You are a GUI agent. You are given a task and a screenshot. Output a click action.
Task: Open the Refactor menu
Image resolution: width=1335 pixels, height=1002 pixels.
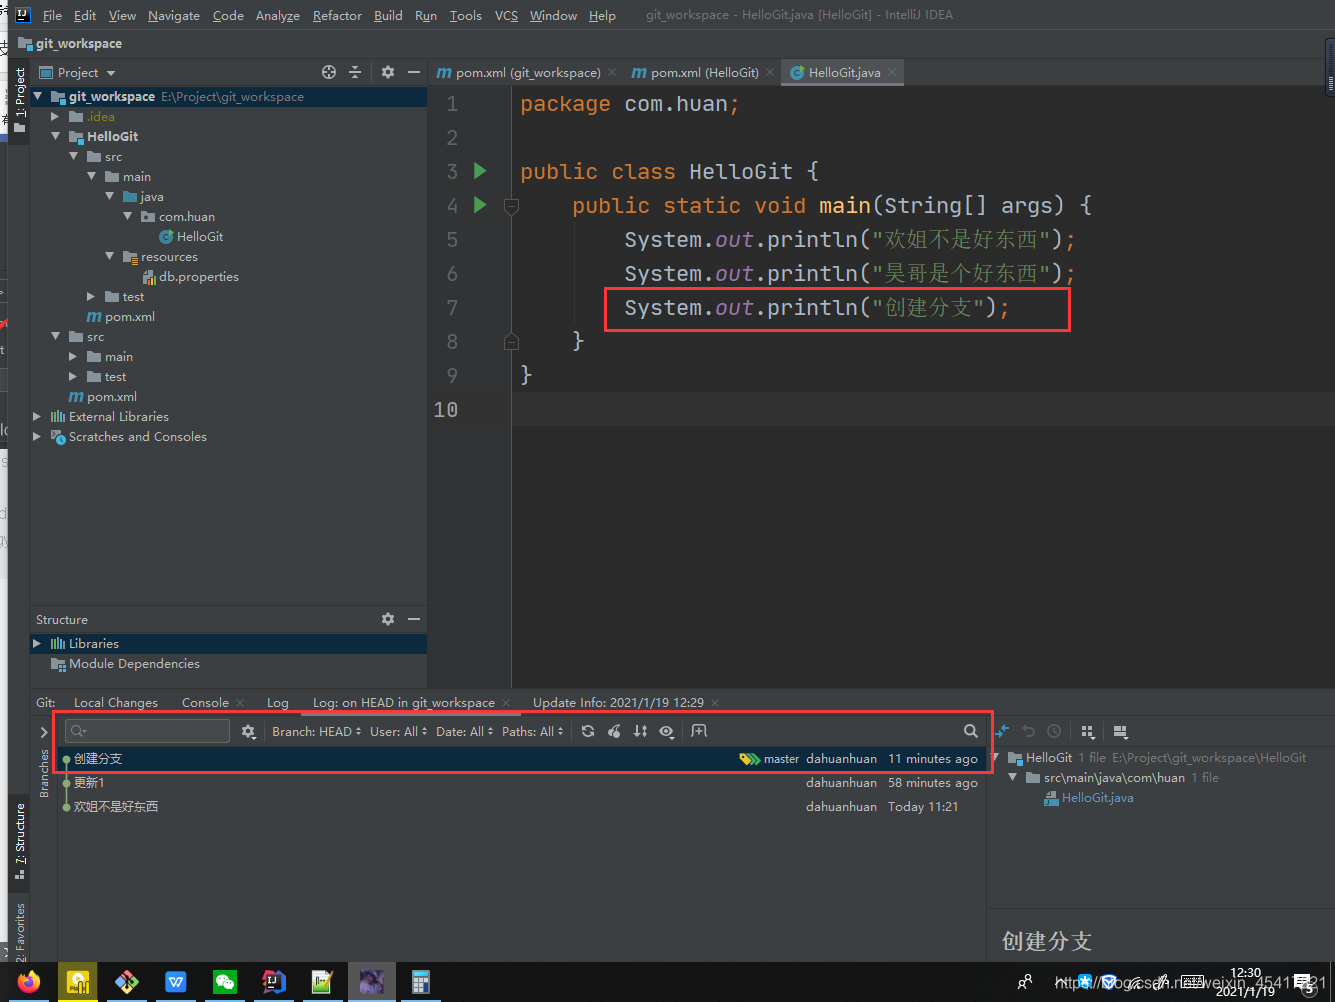click(337, 15)
